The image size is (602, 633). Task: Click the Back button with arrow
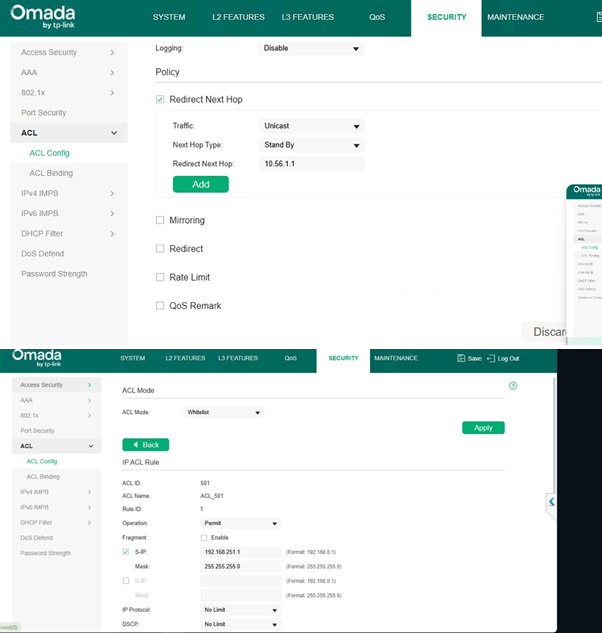(x=145, y=444)
